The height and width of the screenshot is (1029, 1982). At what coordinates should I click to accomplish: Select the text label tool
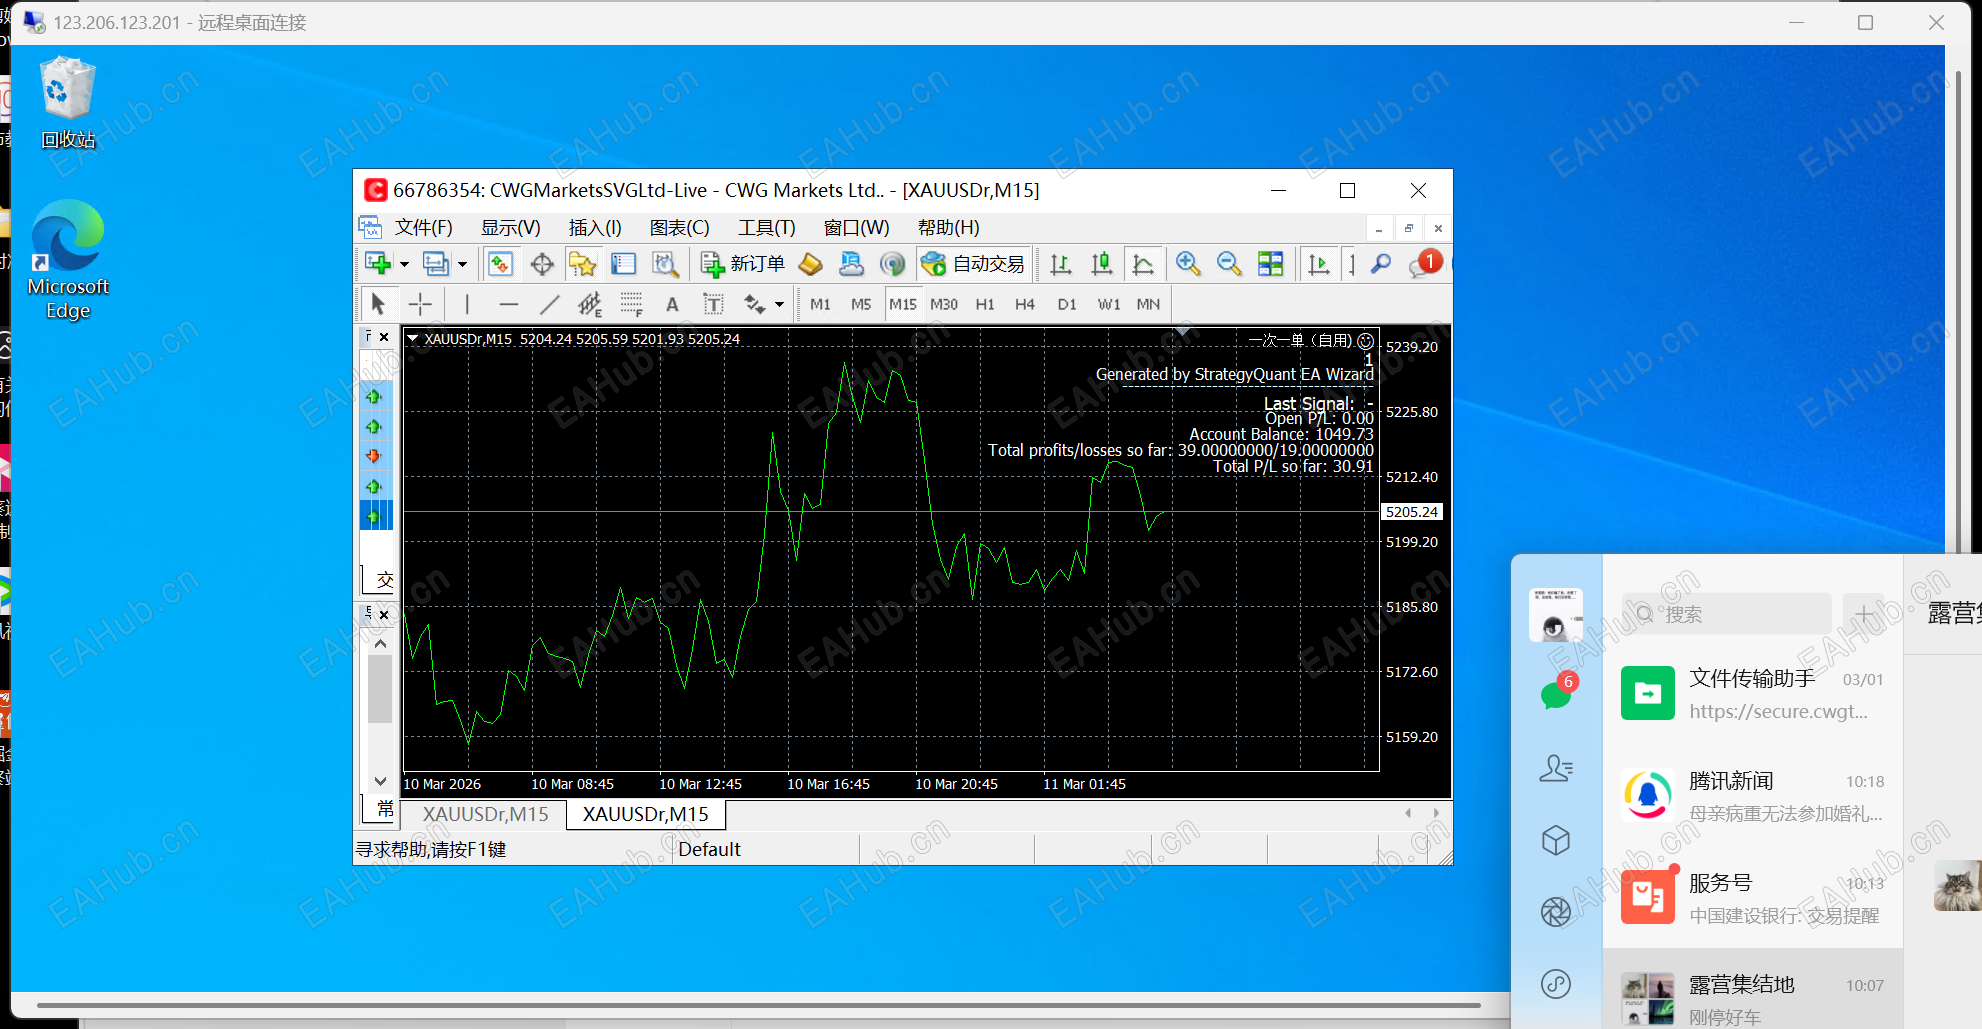click(713, 304)
